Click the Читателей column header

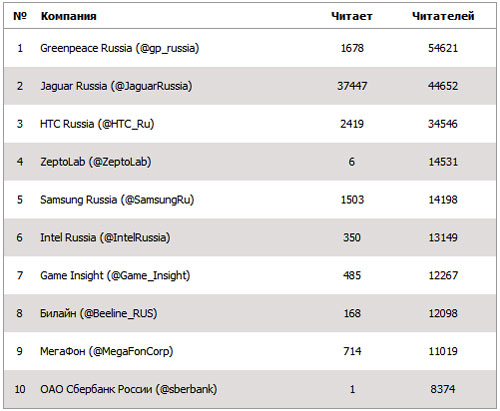443,16
